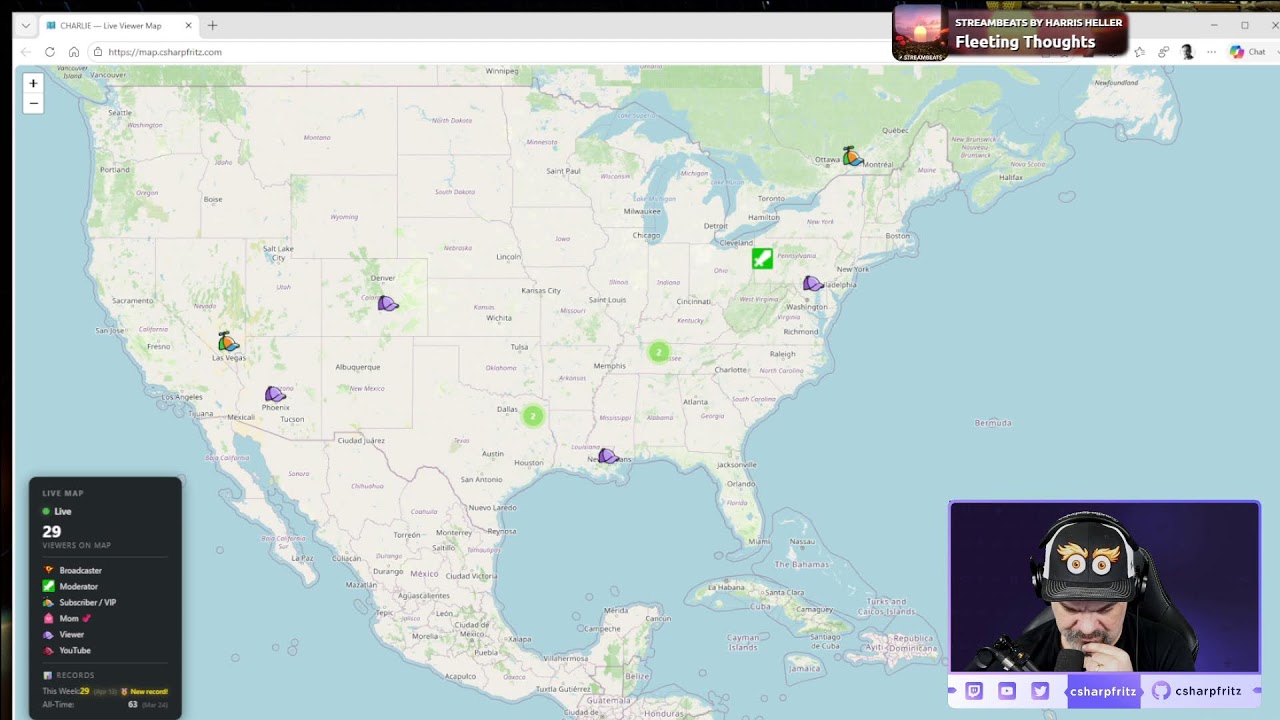
Task: Click the csharpfritz GitHub handle text
Action: (1208, 691)
